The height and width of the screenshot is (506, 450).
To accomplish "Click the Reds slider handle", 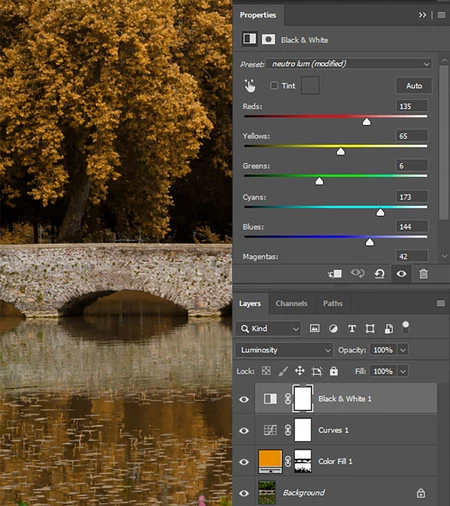I will [367, 122].
